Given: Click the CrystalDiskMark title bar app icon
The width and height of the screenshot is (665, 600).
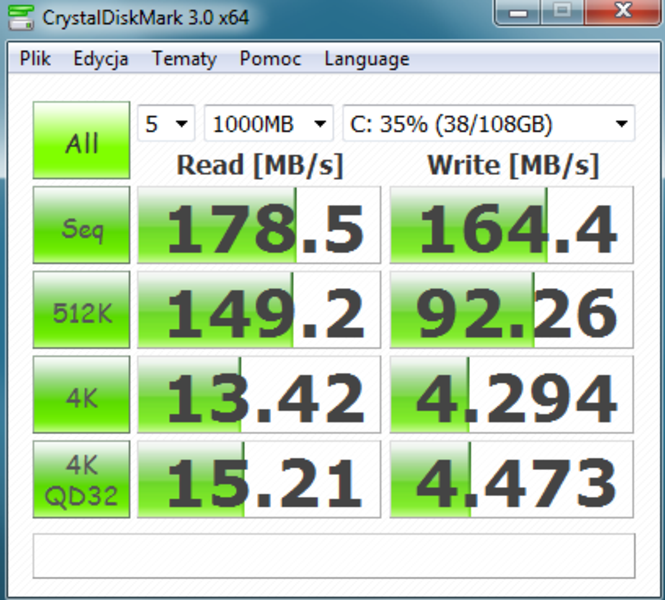Looking at the screenshot, I should tap(21, 17).
